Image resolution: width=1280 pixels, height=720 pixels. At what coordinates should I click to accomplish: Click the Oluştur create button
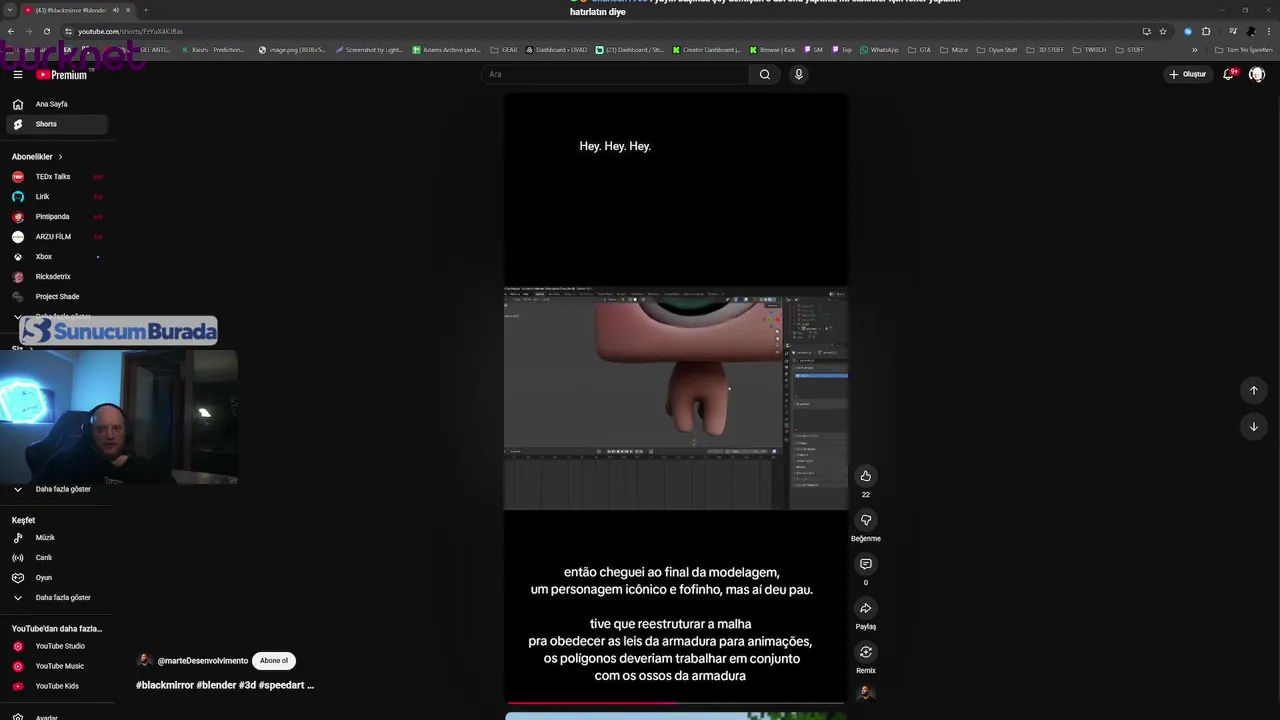coord(1188,74)
